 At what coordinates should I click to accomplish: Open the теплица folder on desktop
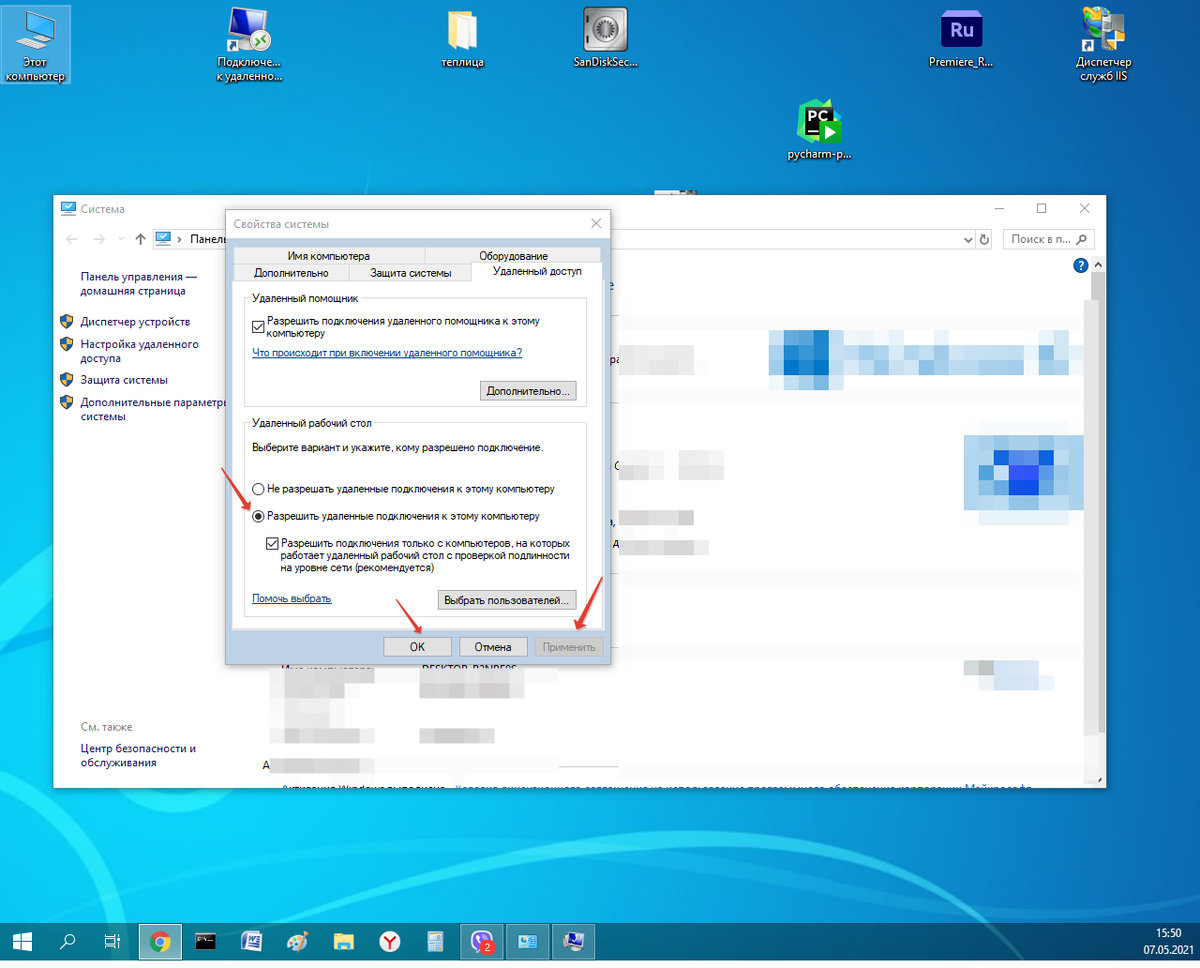coord(462,40)
